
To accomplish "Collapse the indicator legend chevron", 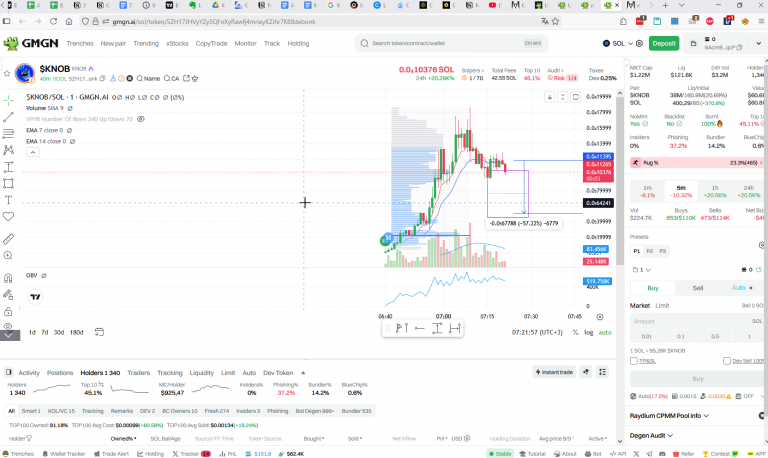I will pos(33,152).
